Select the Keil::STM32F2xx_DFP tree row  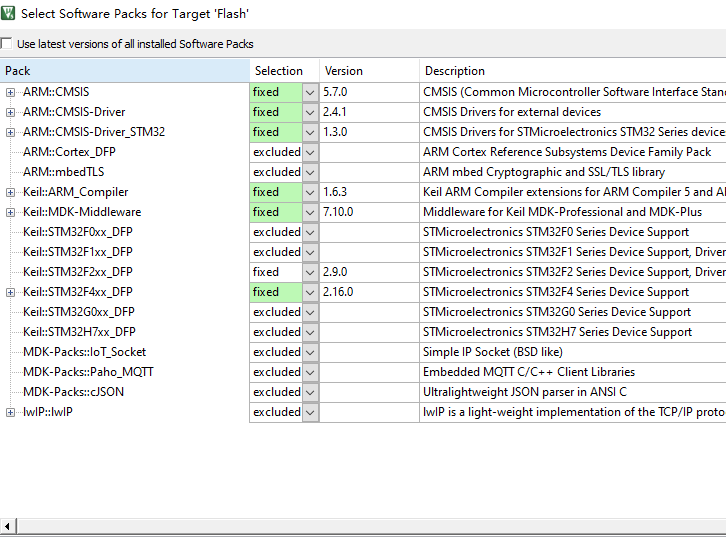78,272
